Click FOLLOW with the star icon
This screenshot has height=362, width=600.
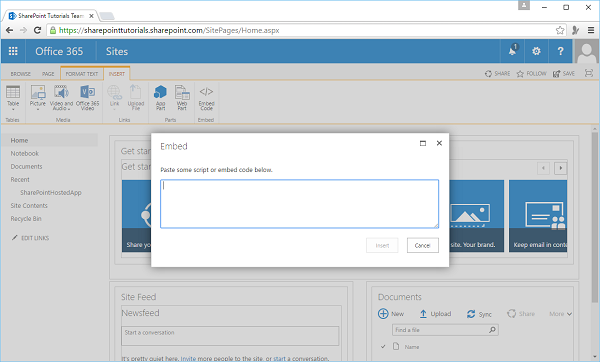click(532, 73)
